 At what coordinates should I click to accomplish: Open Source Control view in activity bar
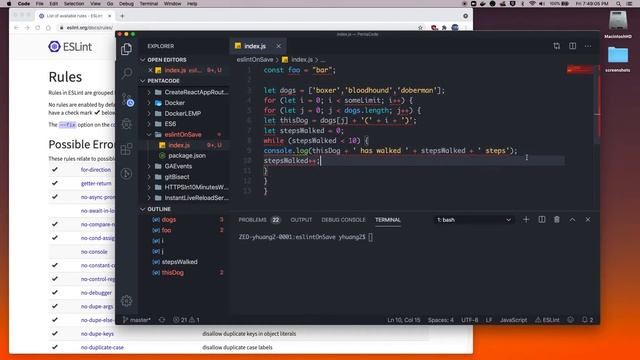(128, 99)
